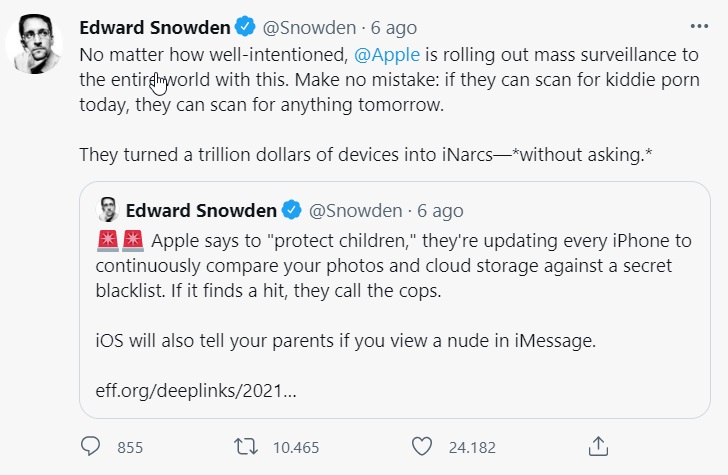728x475 pixels.
Task: Click the verified badge on main tweet
Action: pyautogui.click(x=244, y=27)
